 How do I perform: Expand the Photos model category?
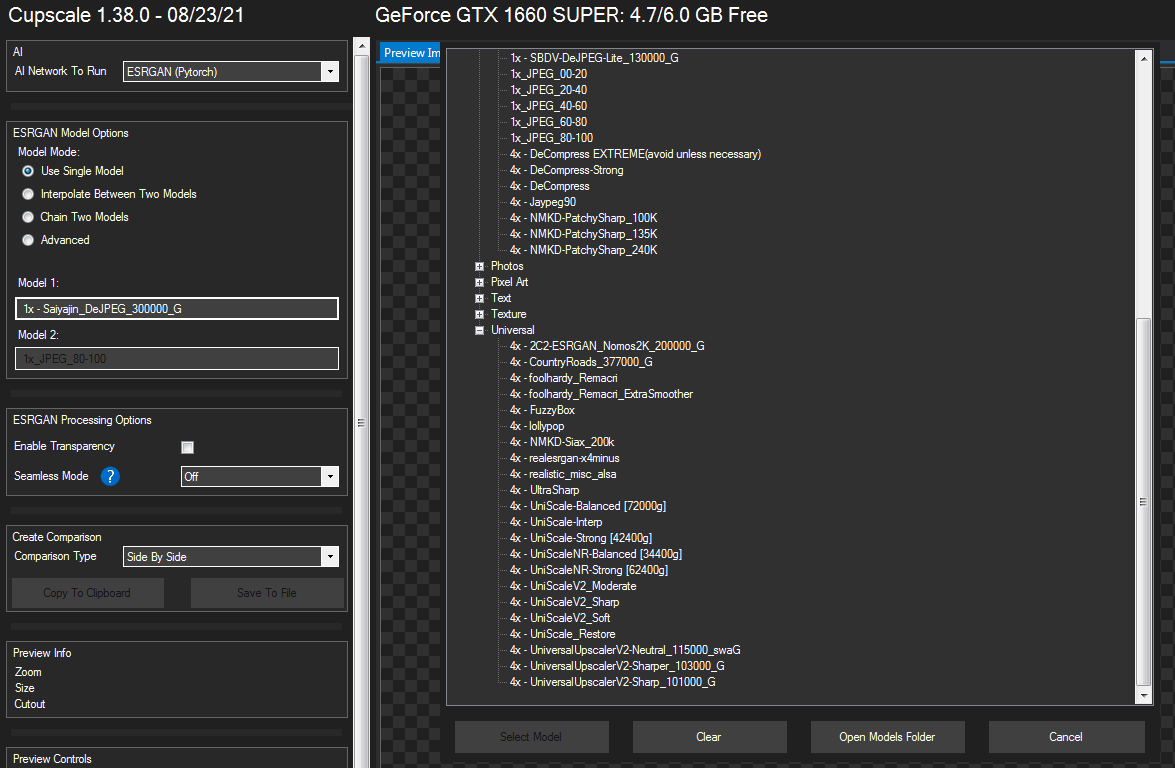(x=480, y=266)
